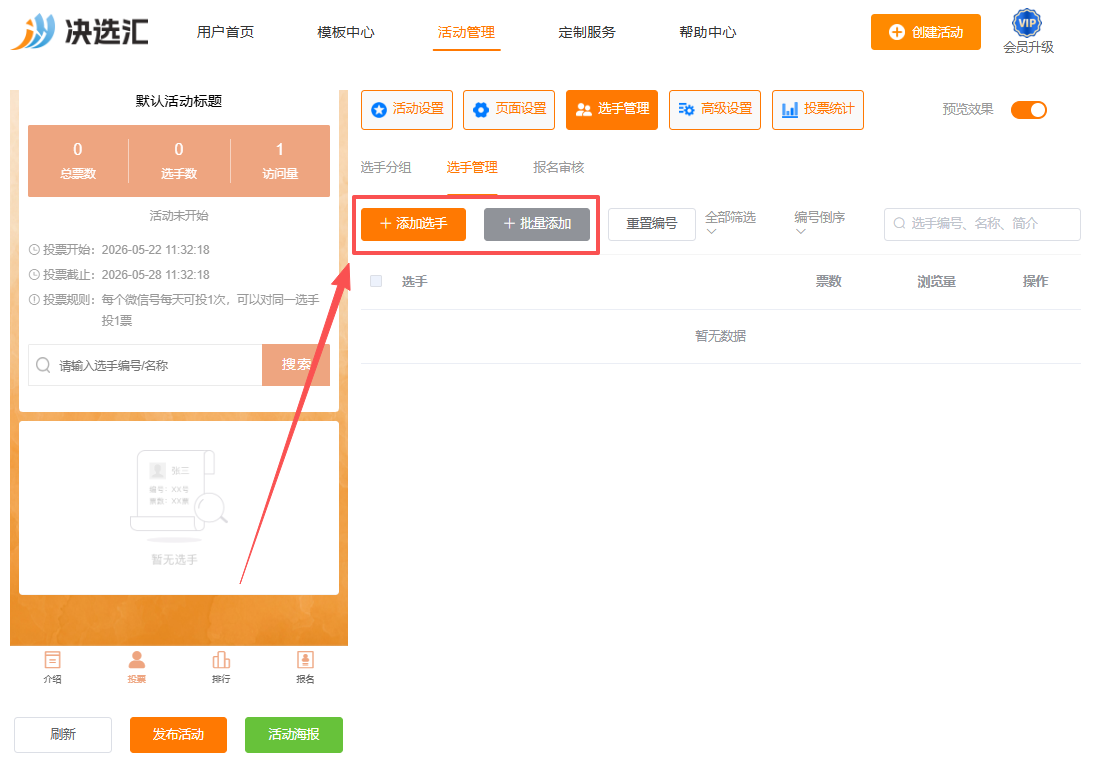The width and height of the screenshot is (1097, 772).
Task: Click the 浏览量 column header
Action: pyautogui.click(x=936, y=281)
